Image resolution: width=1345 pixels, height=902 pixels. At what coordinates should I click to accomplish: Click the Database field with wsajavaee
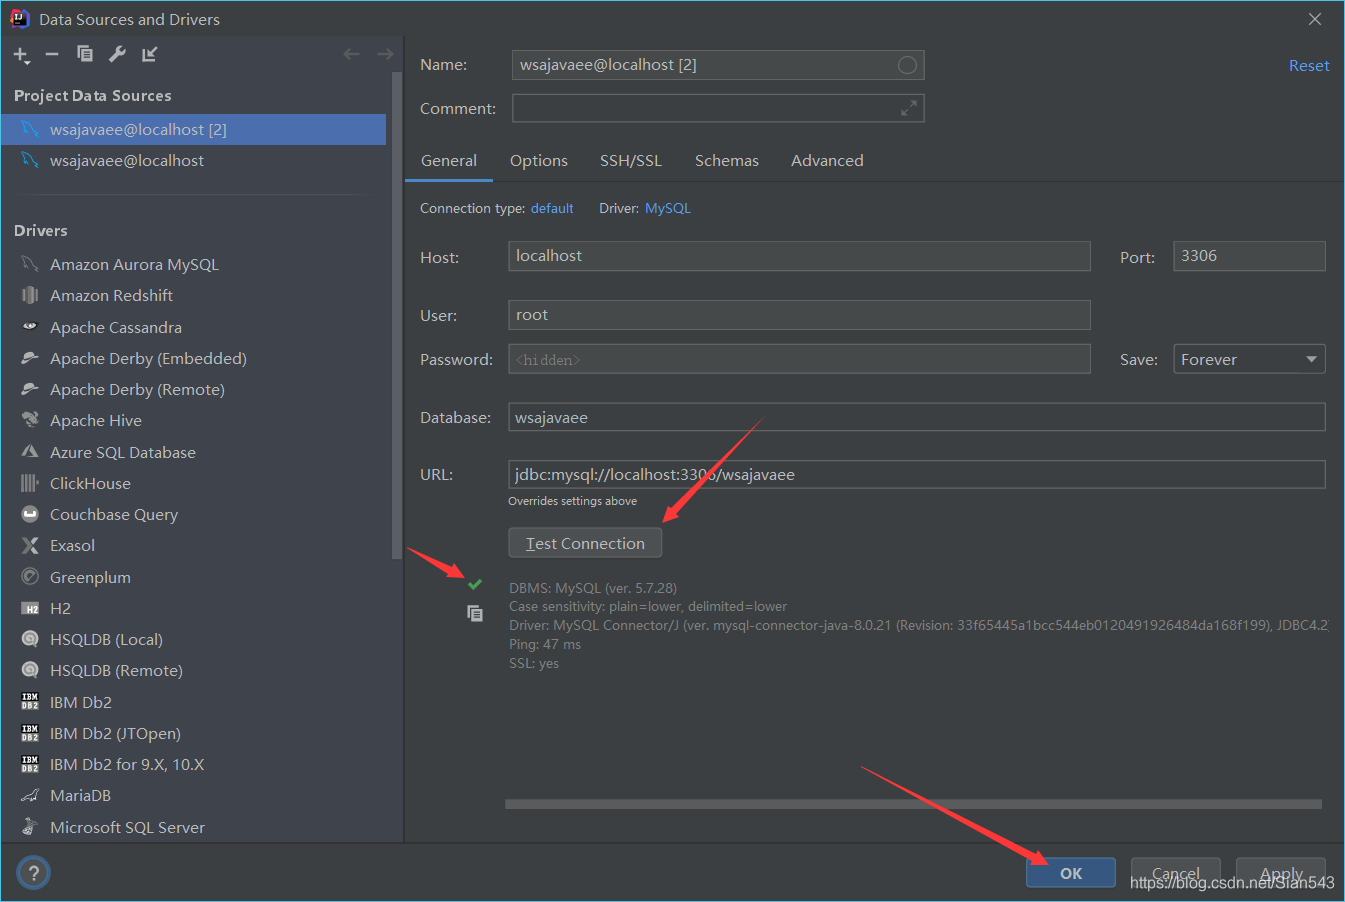click(x=917, y=417)
